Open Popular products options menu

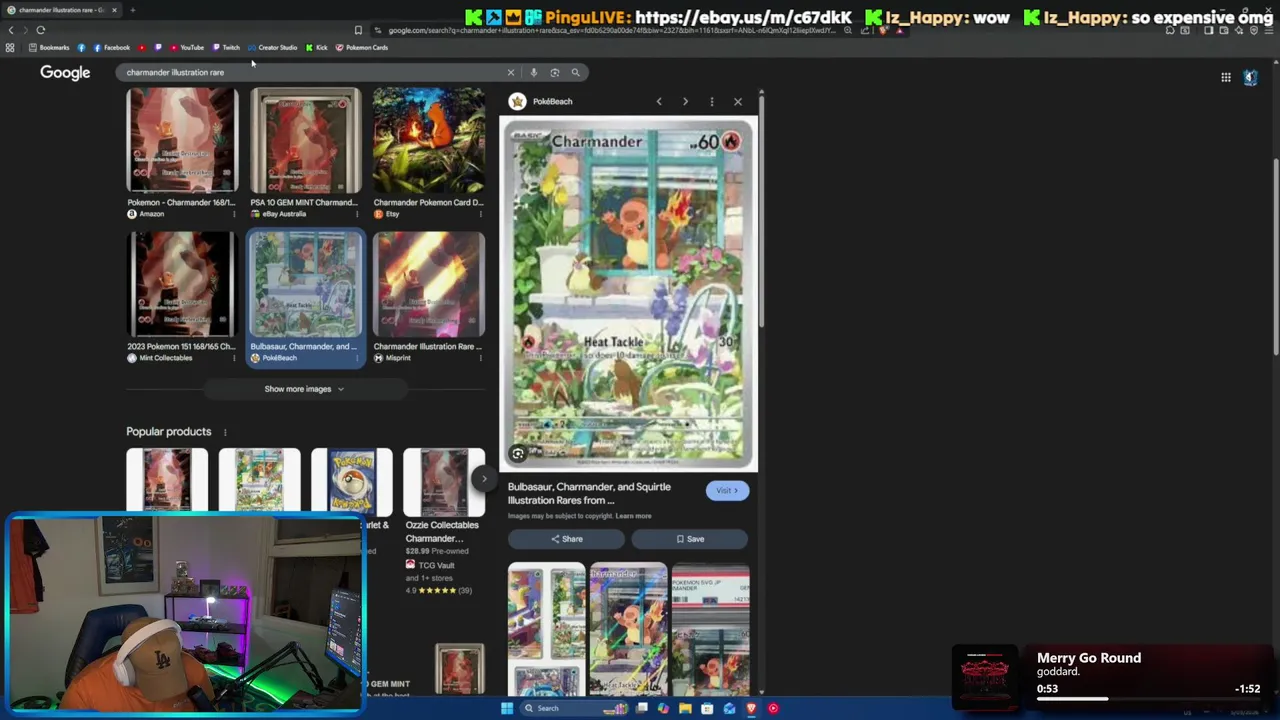pyautogui.click(x=225, y=432)
